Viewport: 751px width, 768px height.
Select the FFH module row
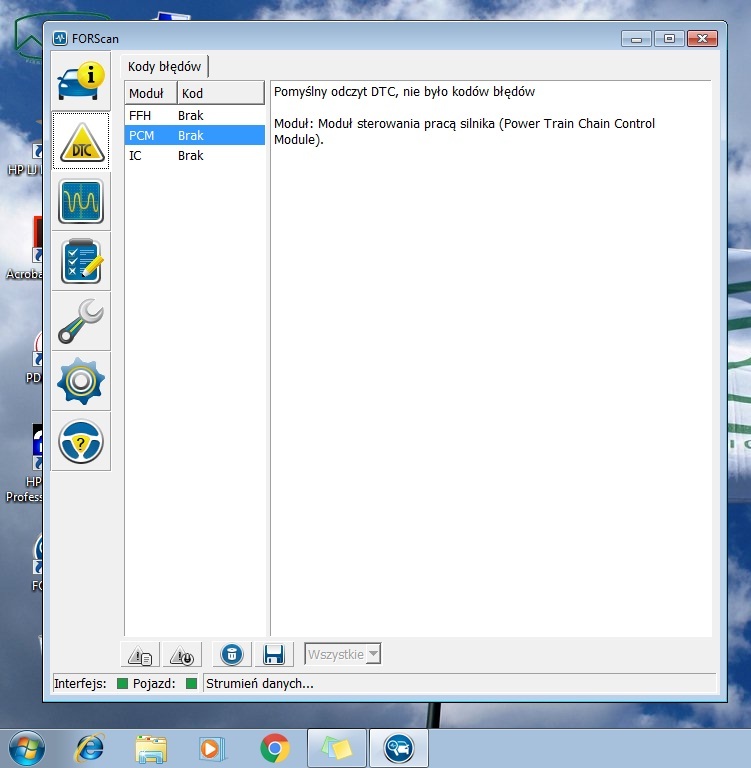tap(194, 115)
